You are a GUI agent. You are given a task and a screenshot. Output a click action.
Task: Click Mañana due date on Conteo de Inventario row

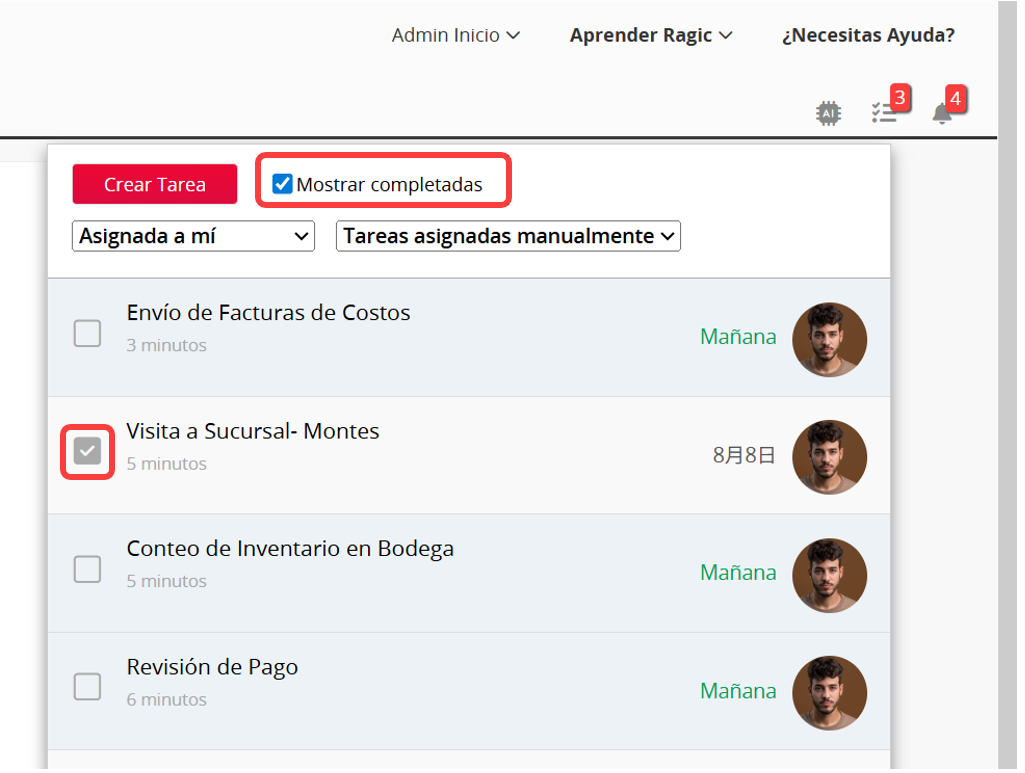coord(738,572)
